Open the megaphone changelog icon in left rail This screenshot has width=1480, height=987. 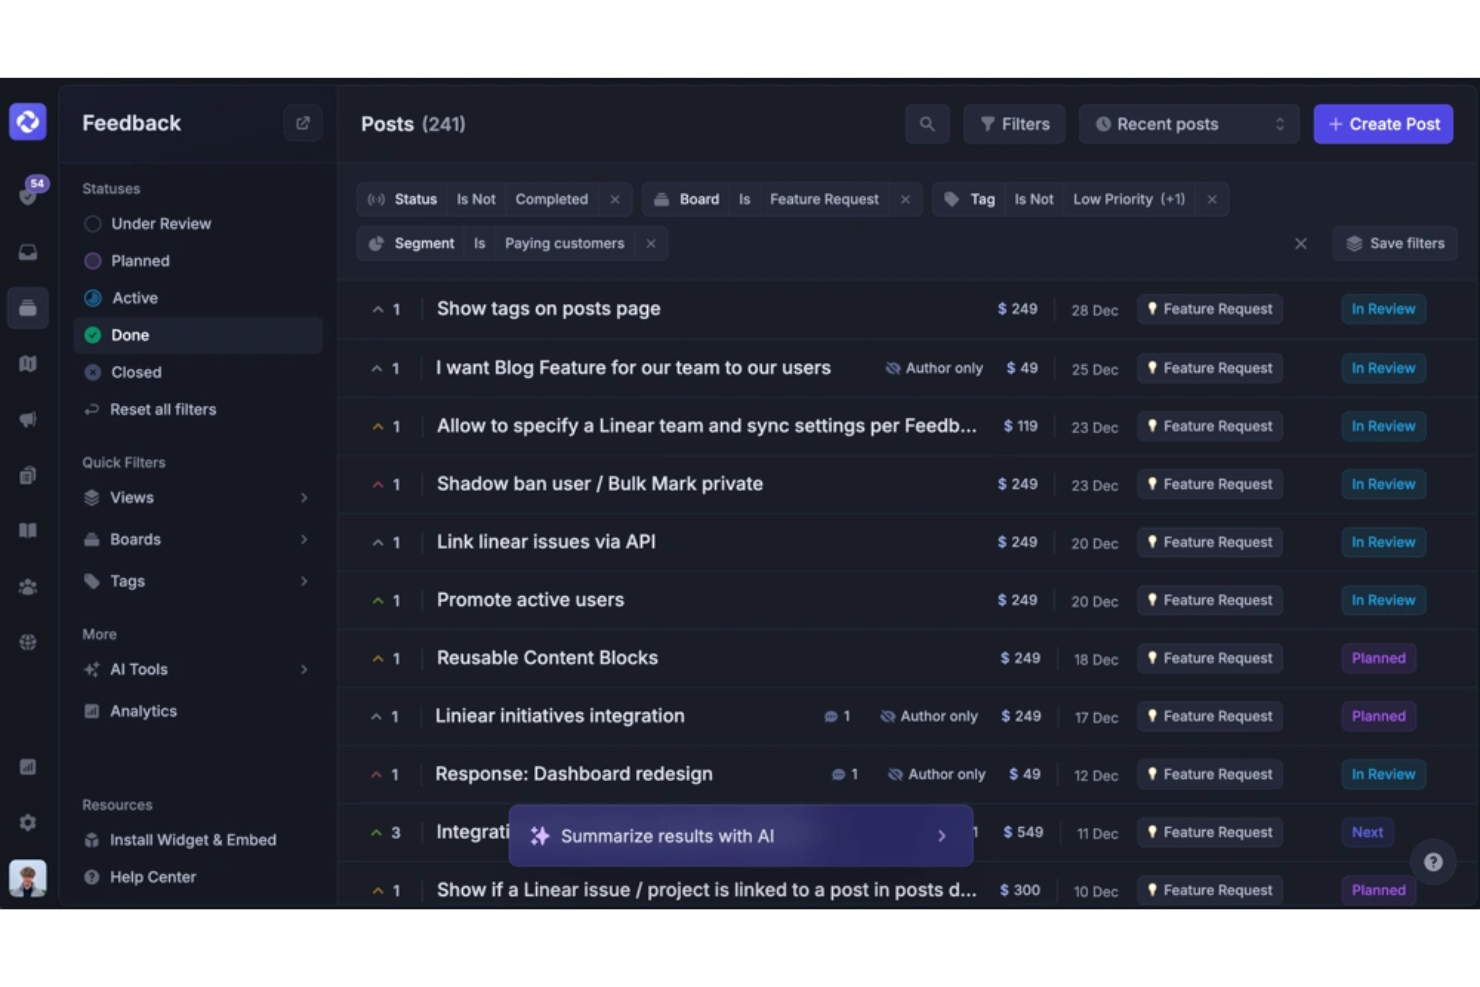[x=28, y=420]
